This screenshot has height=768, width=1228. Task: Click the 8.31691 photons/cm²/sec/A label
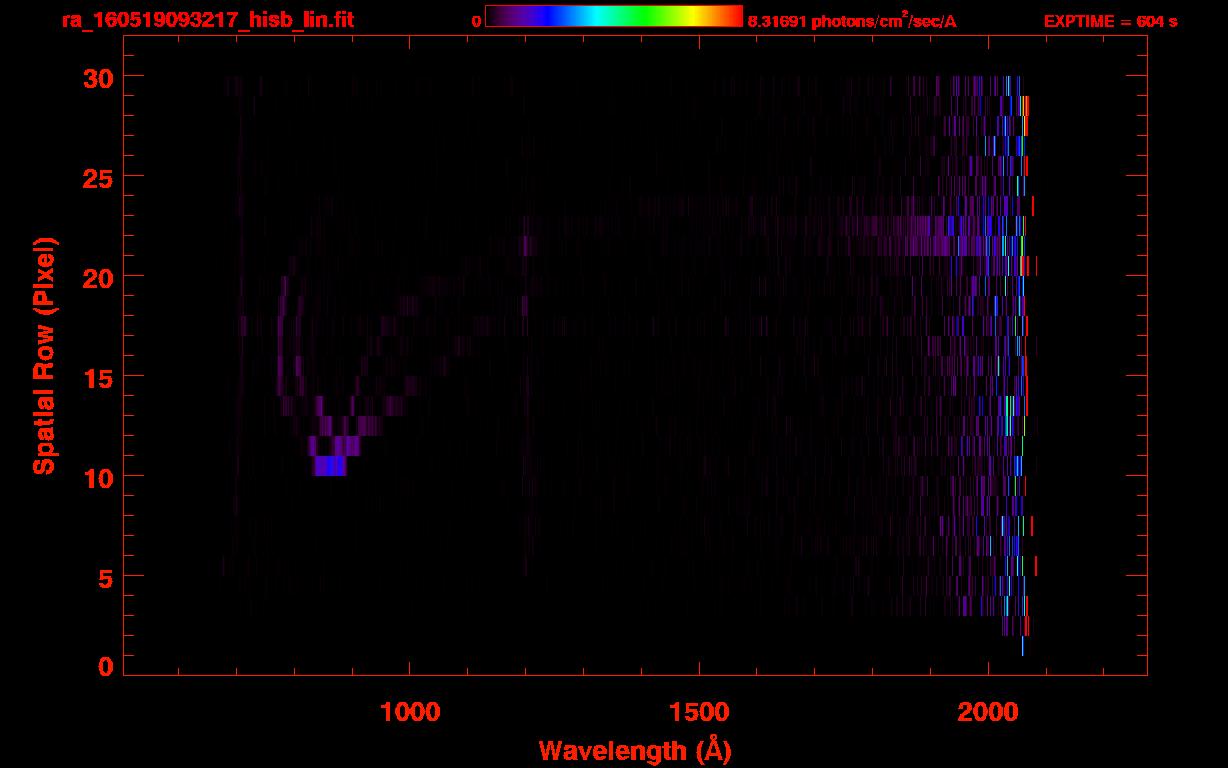(852, 20)
